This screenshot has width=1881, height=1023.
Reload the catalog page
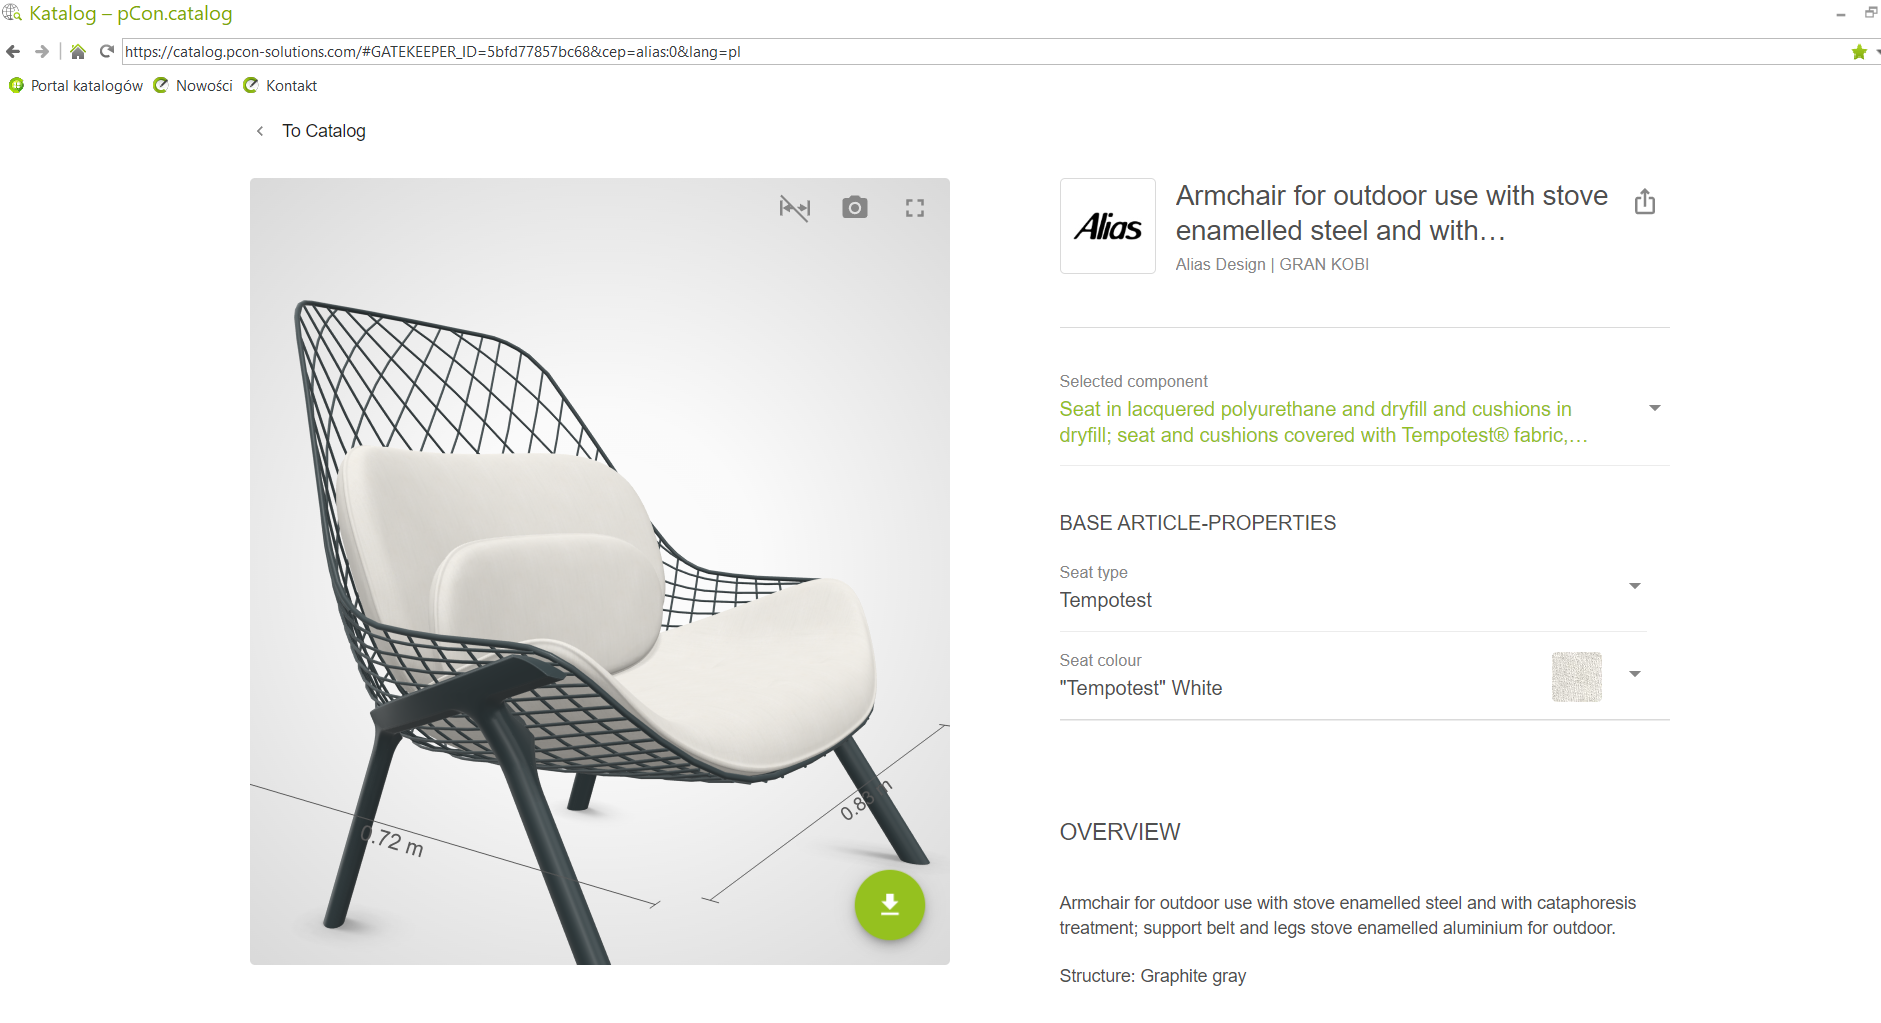click(106, 52)
